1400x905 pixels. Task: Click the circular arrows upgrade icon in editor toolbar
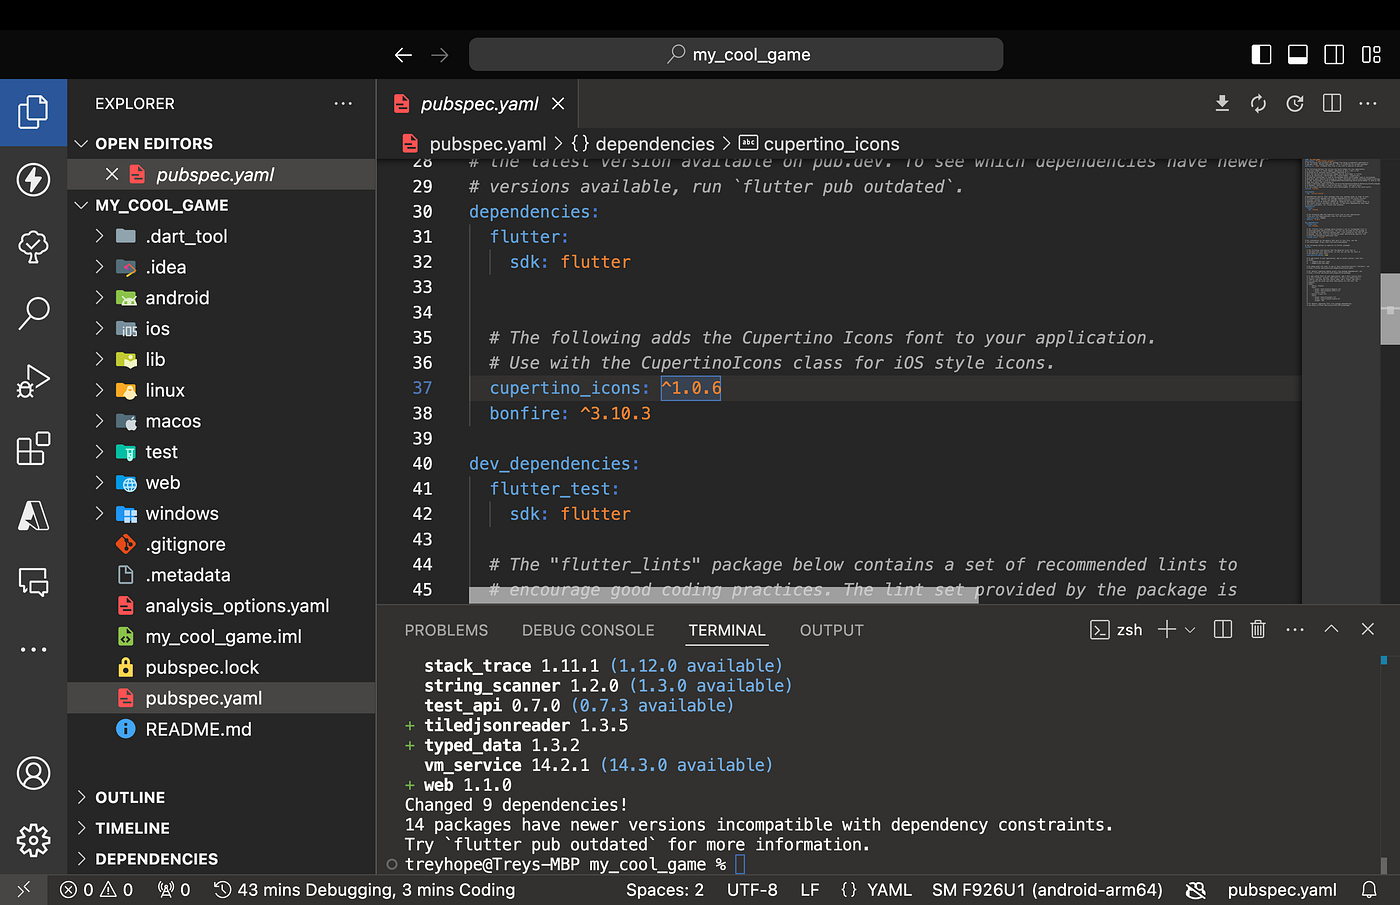click(1258, 104)
